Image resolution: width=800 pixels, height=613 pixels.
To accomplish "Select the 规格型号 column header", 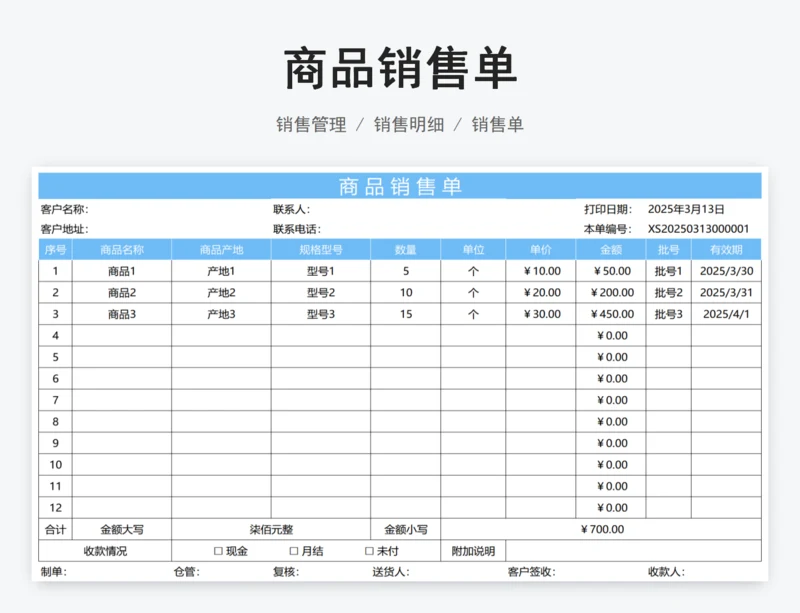I will click(x=321, y=250).
